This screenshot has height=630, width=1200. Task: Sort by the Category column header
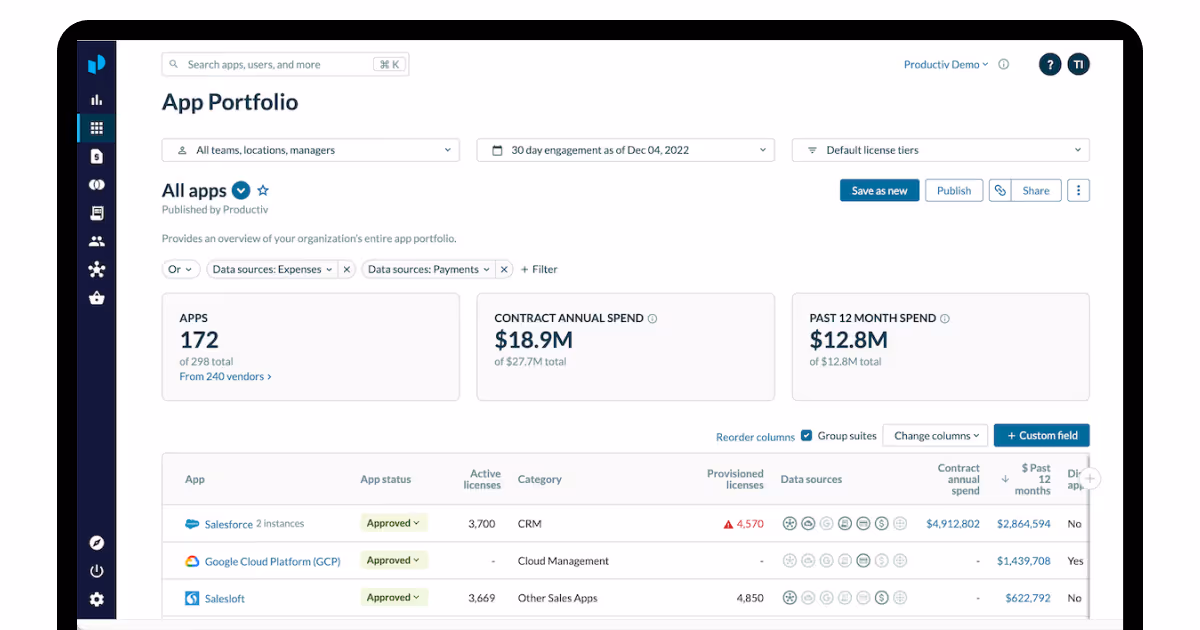[x=540, y=479]
